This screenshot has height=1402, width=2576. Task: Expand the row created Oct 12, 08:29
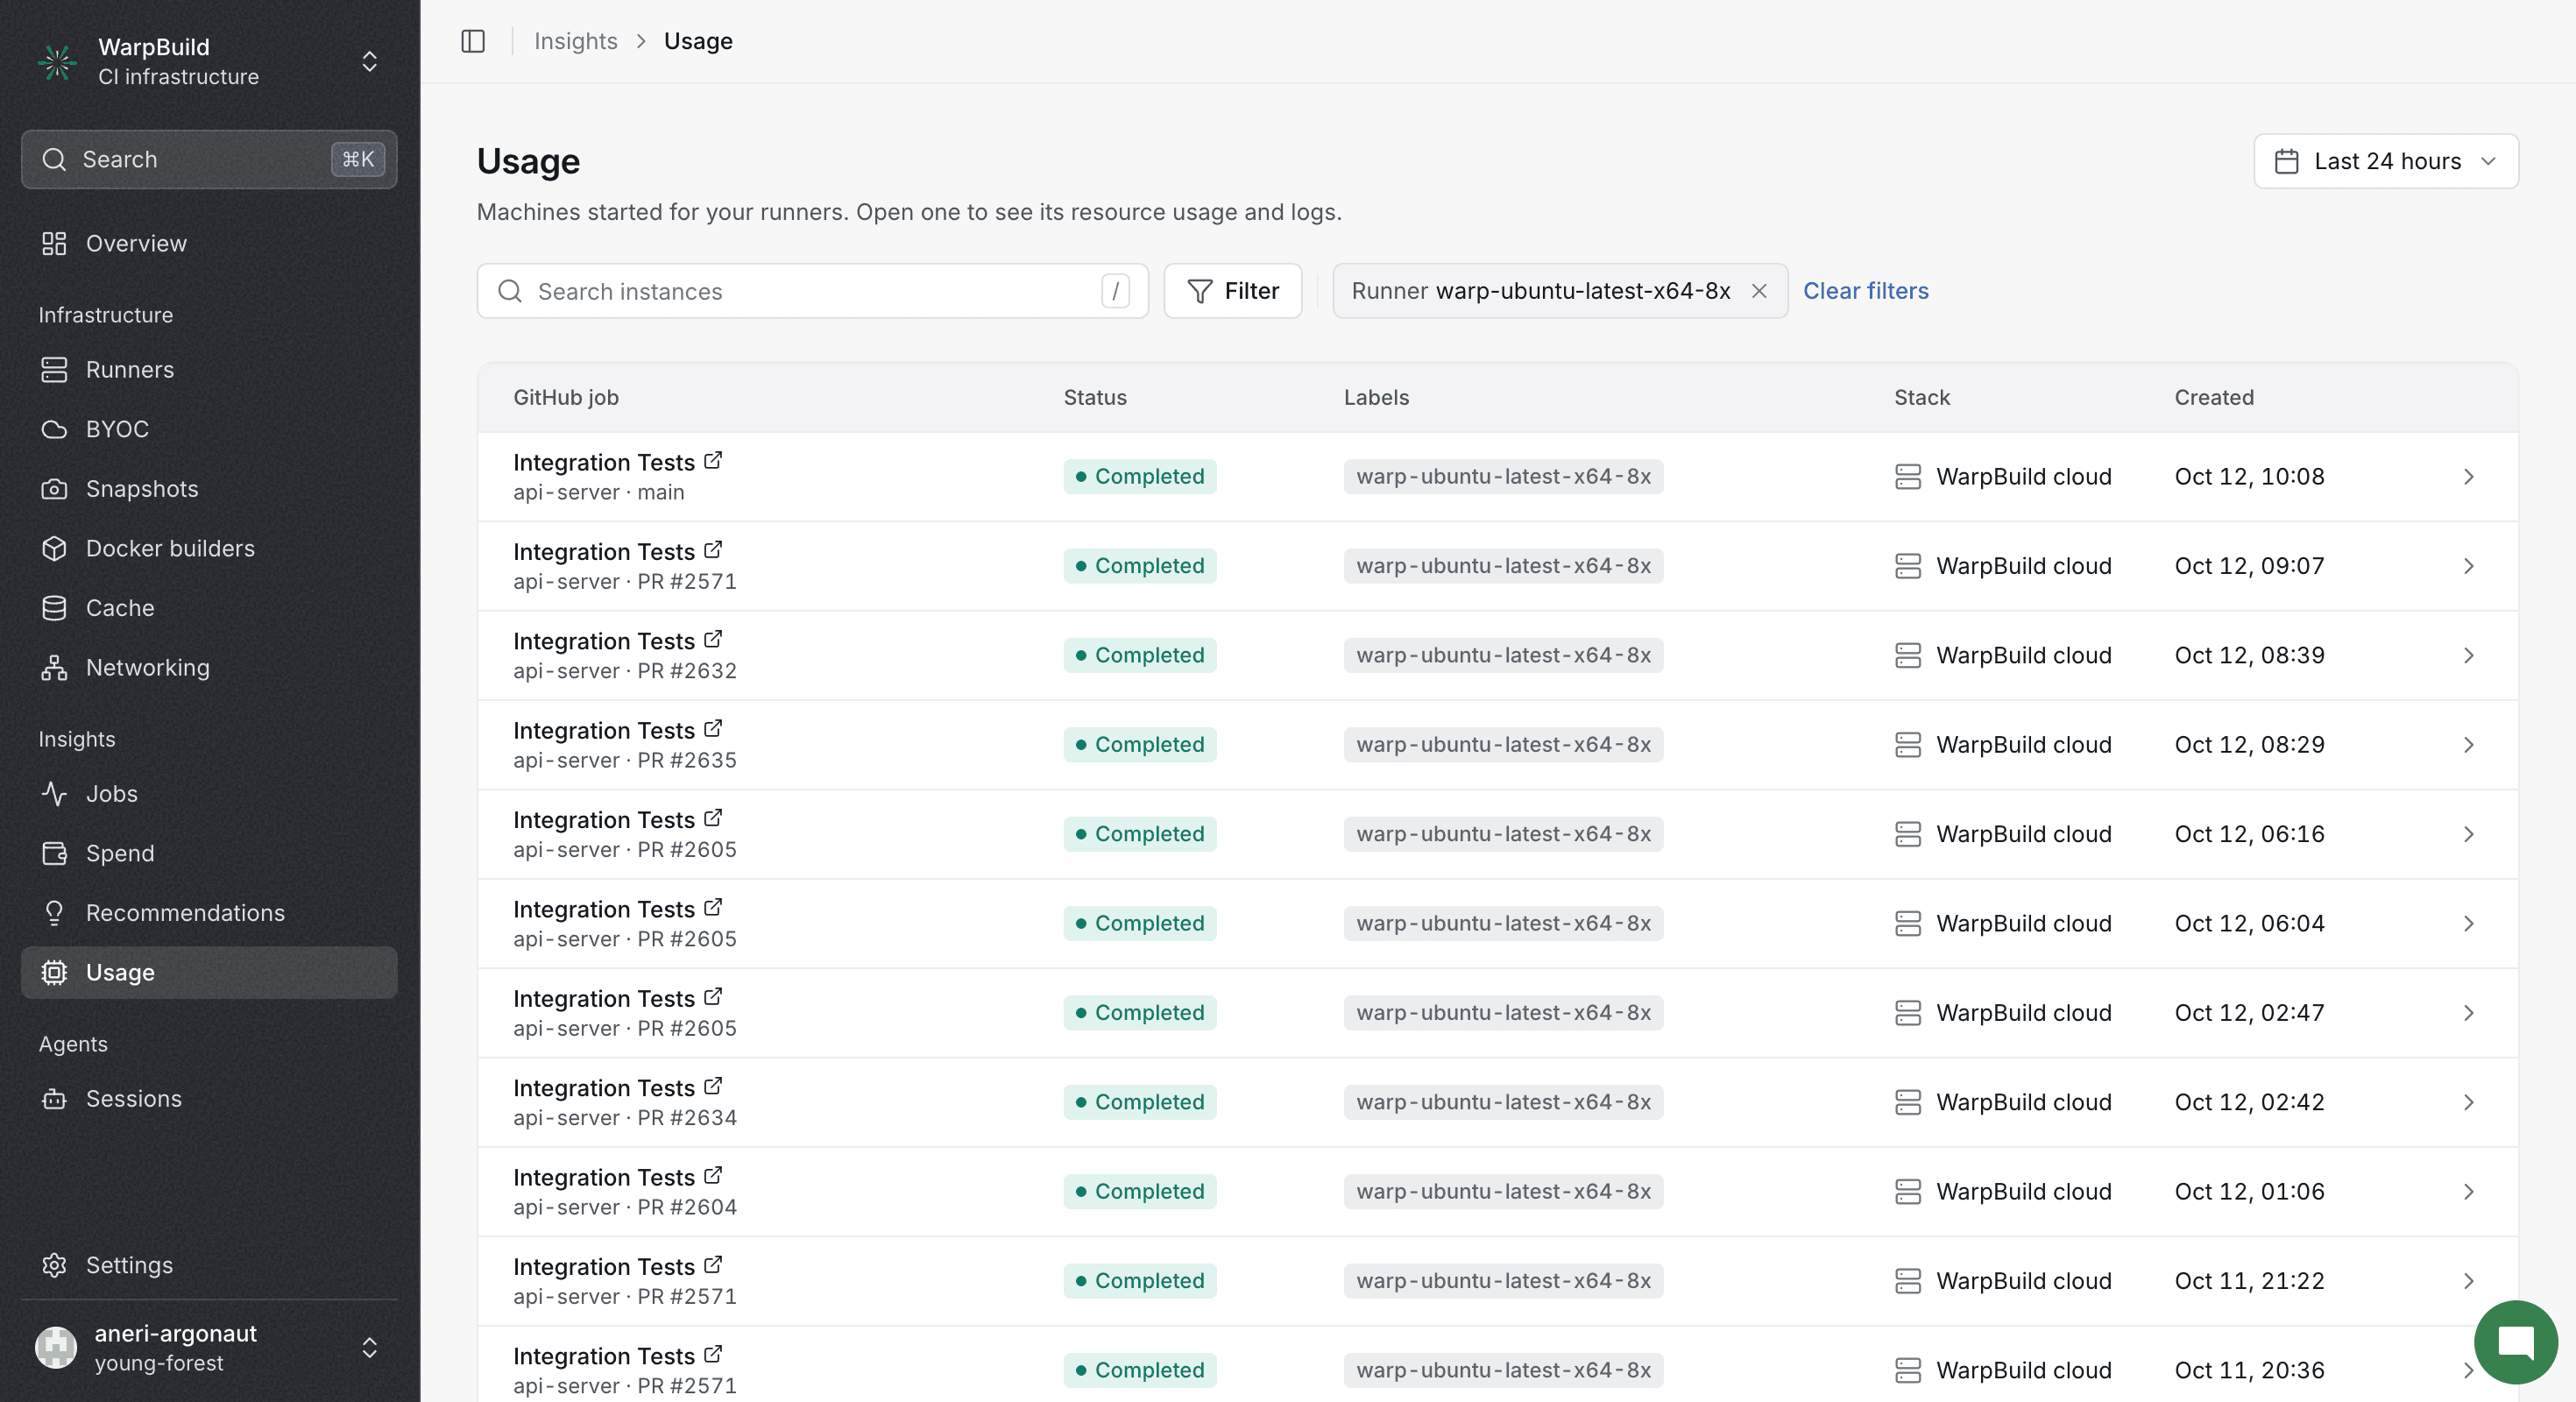pyautogui.click(x=2468, y=745)
